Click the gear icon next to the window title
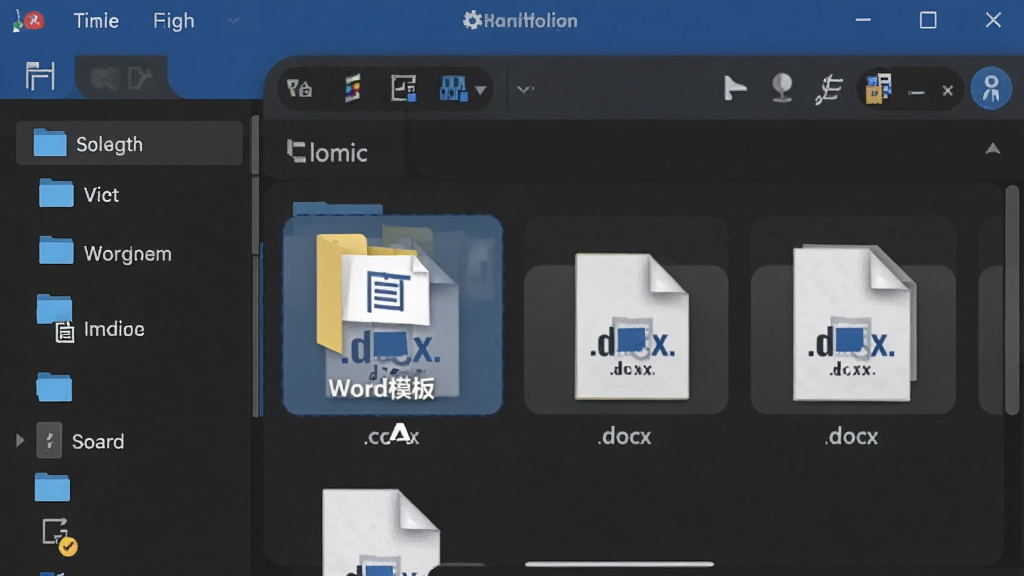The image size is (1024, 576). 472,20
